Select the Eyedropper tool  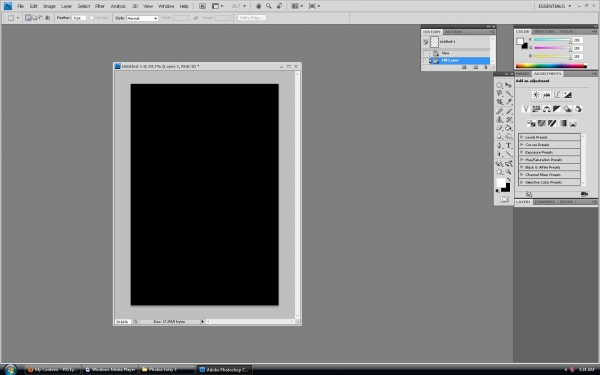point(509,102)
